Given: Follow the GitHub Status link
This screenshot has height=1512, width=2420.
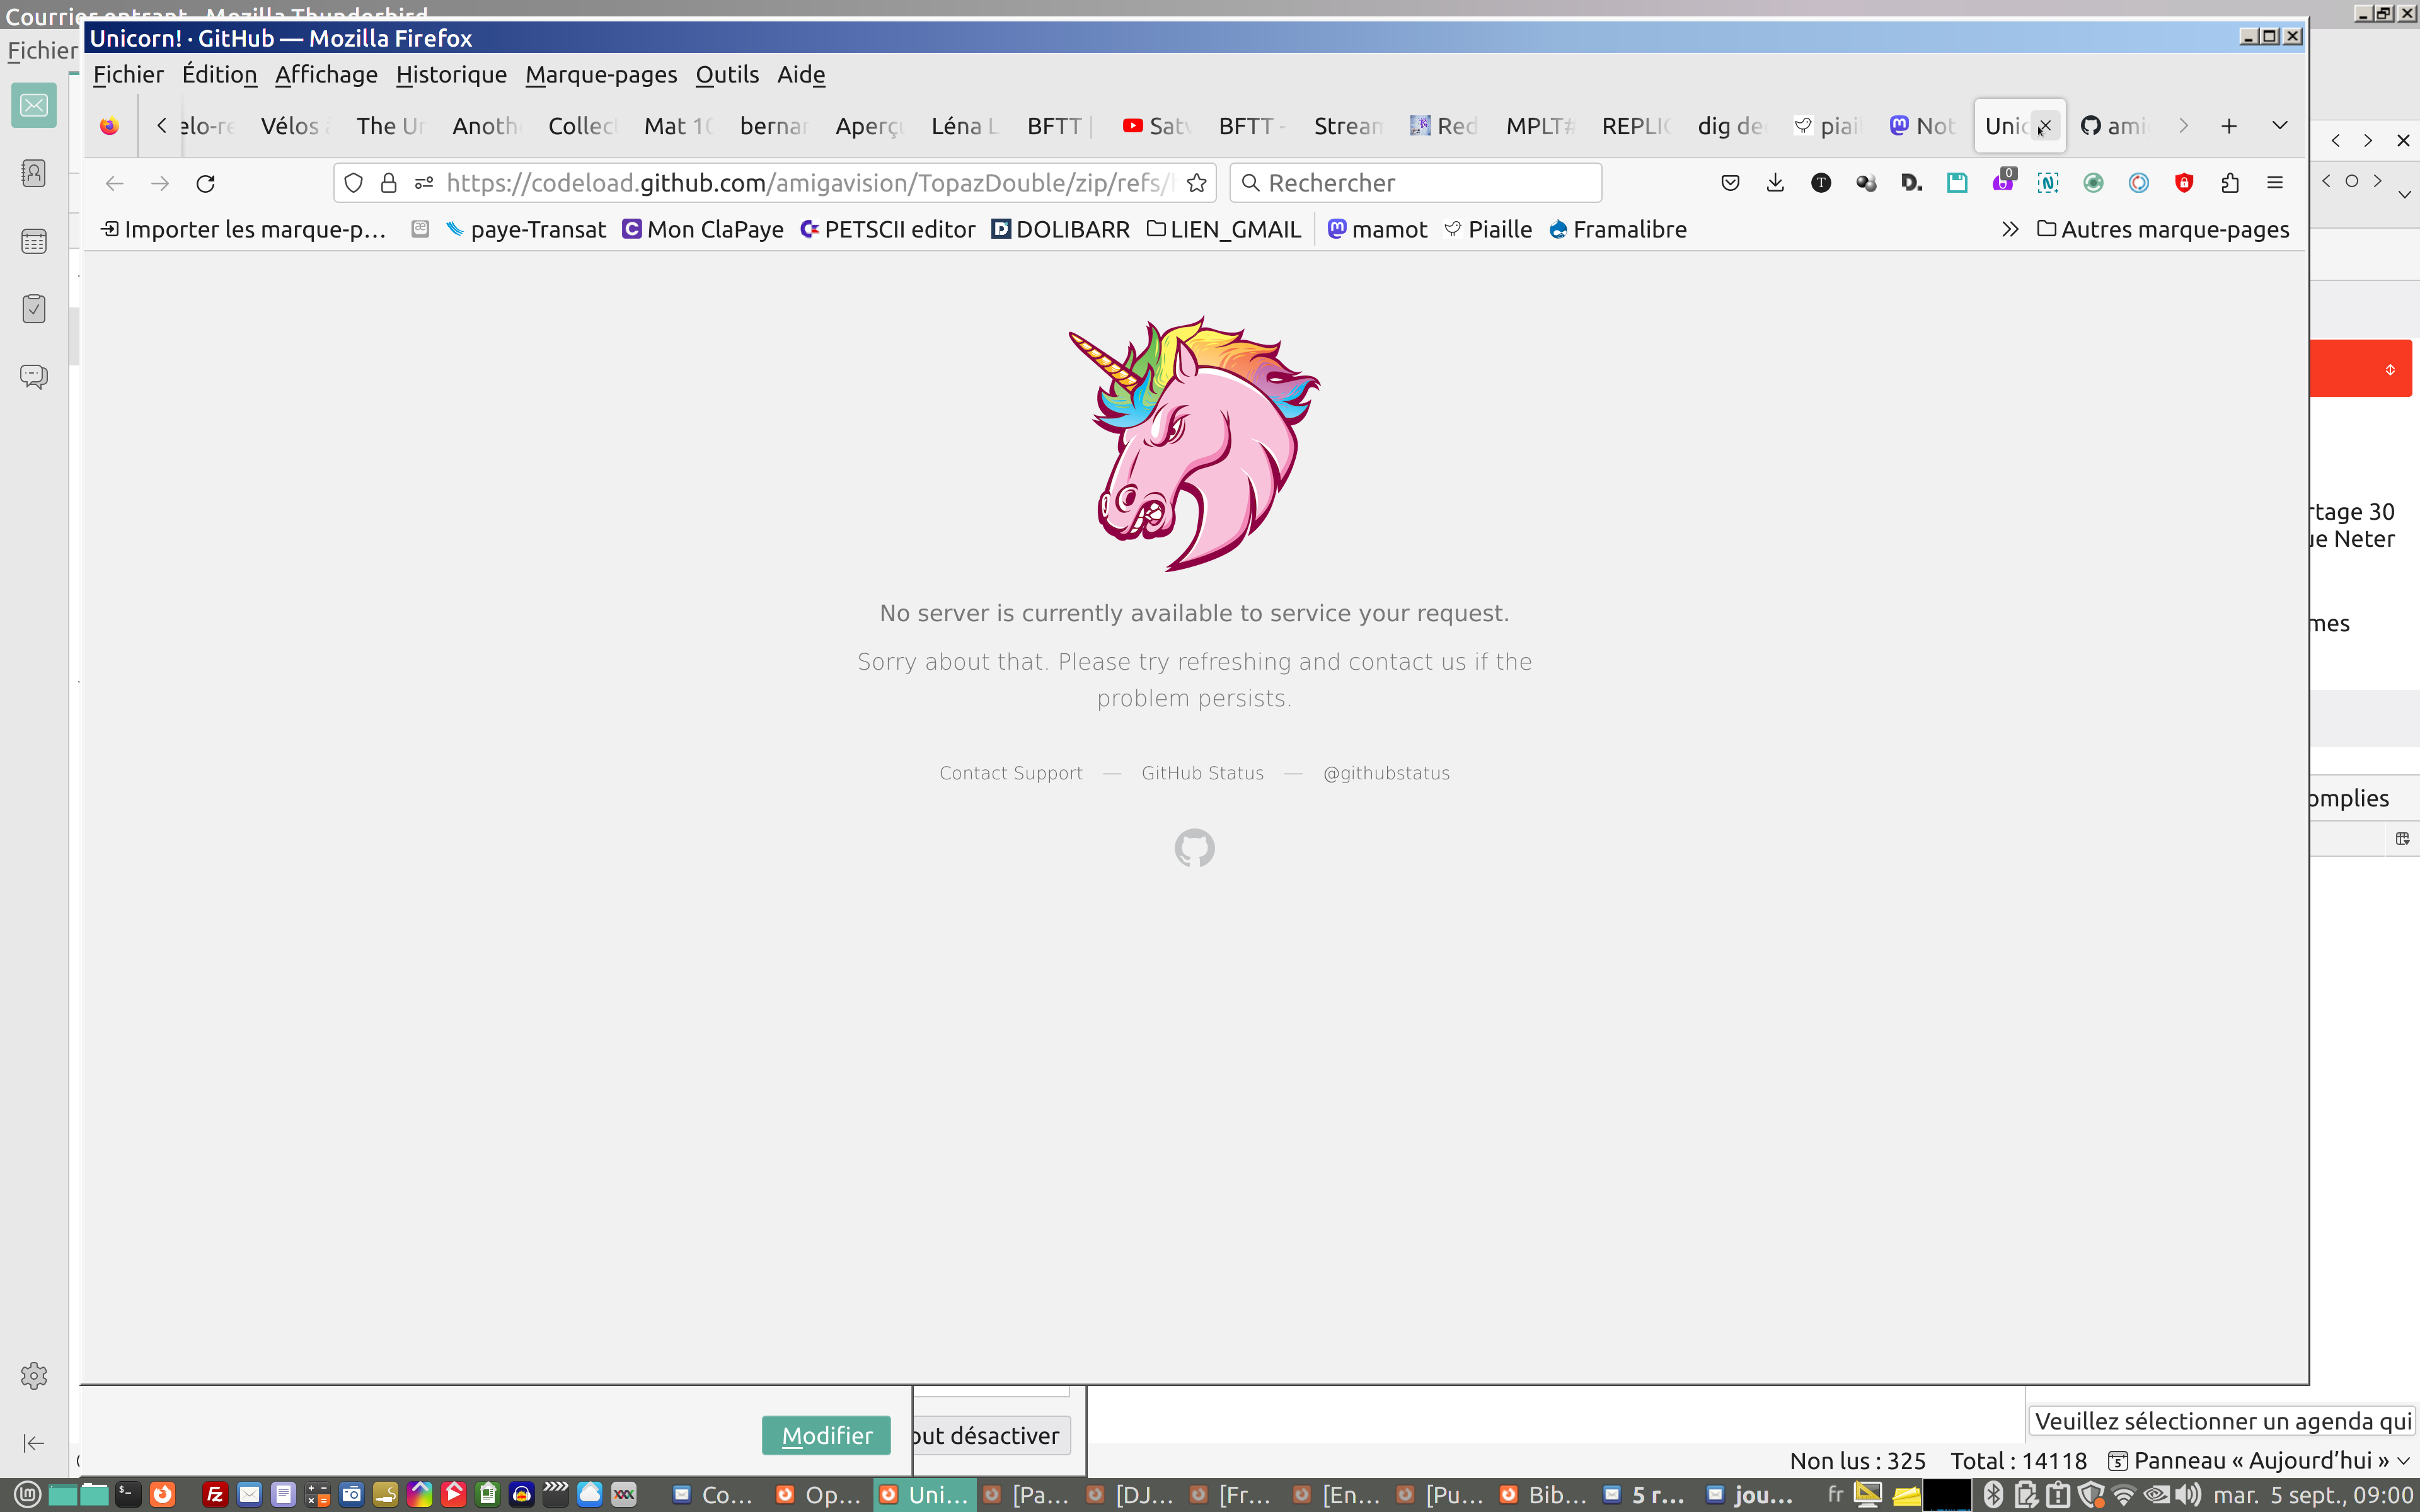Looking at the screenshot, I should click(x=1202, y=773).
